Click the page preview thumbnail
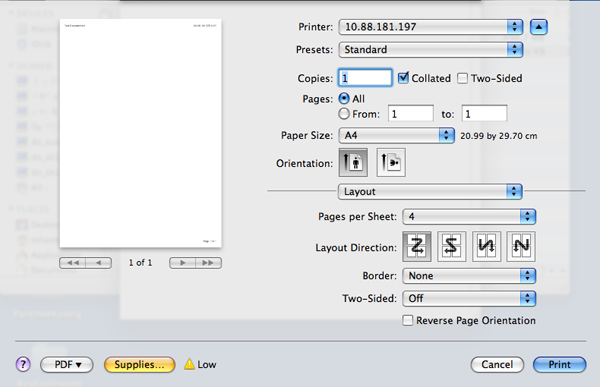The height and width of the screenshot is (387, 600). [140, 133]
